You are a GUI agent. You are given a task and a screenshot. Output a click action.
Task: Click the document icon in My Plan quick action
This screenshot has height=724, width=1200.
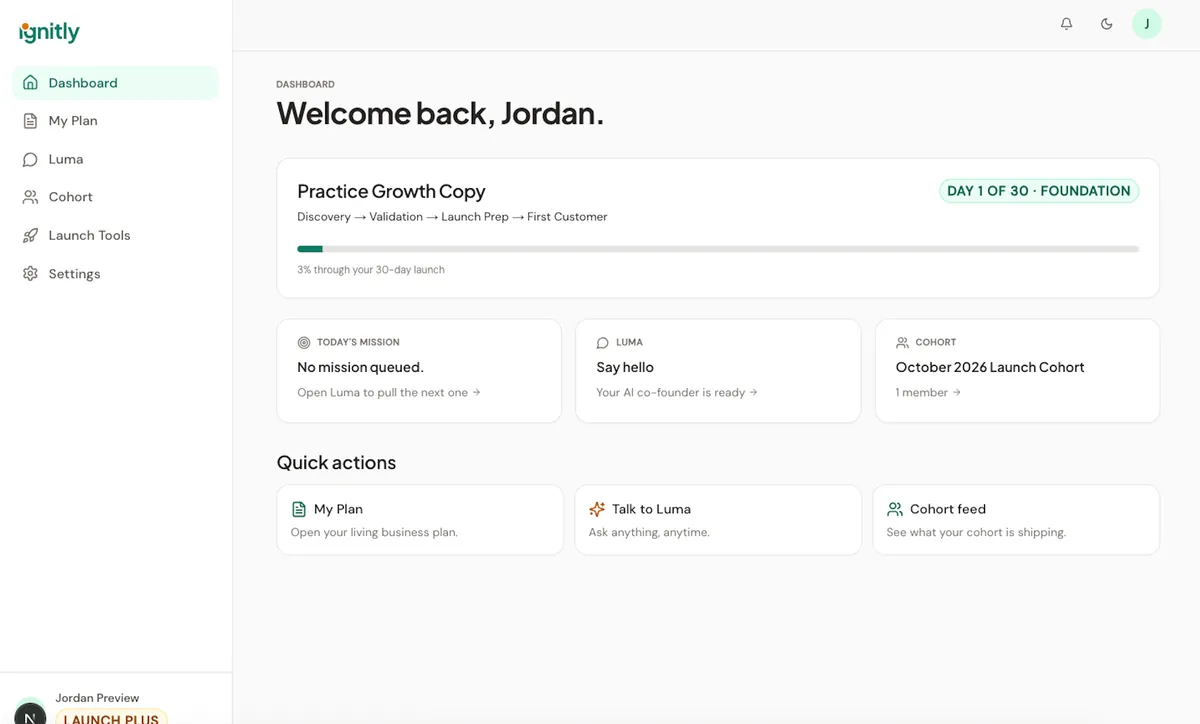299,509
